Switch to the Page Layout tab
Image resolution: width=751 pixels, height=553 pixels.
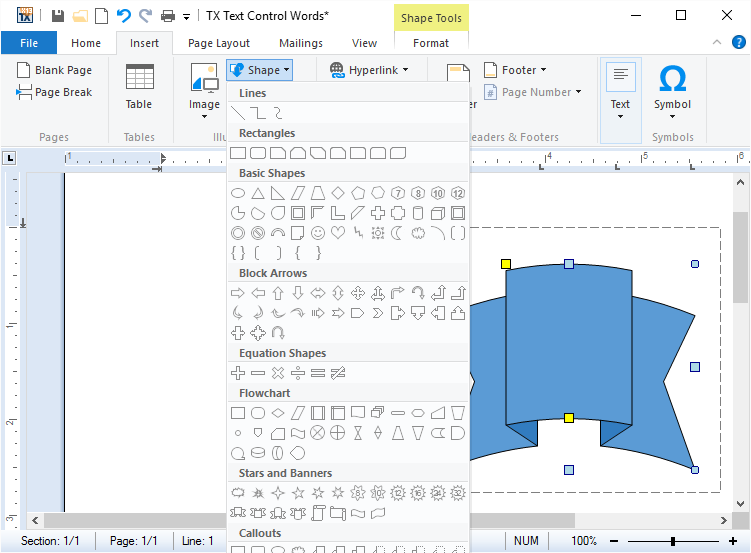pos(219,43)
